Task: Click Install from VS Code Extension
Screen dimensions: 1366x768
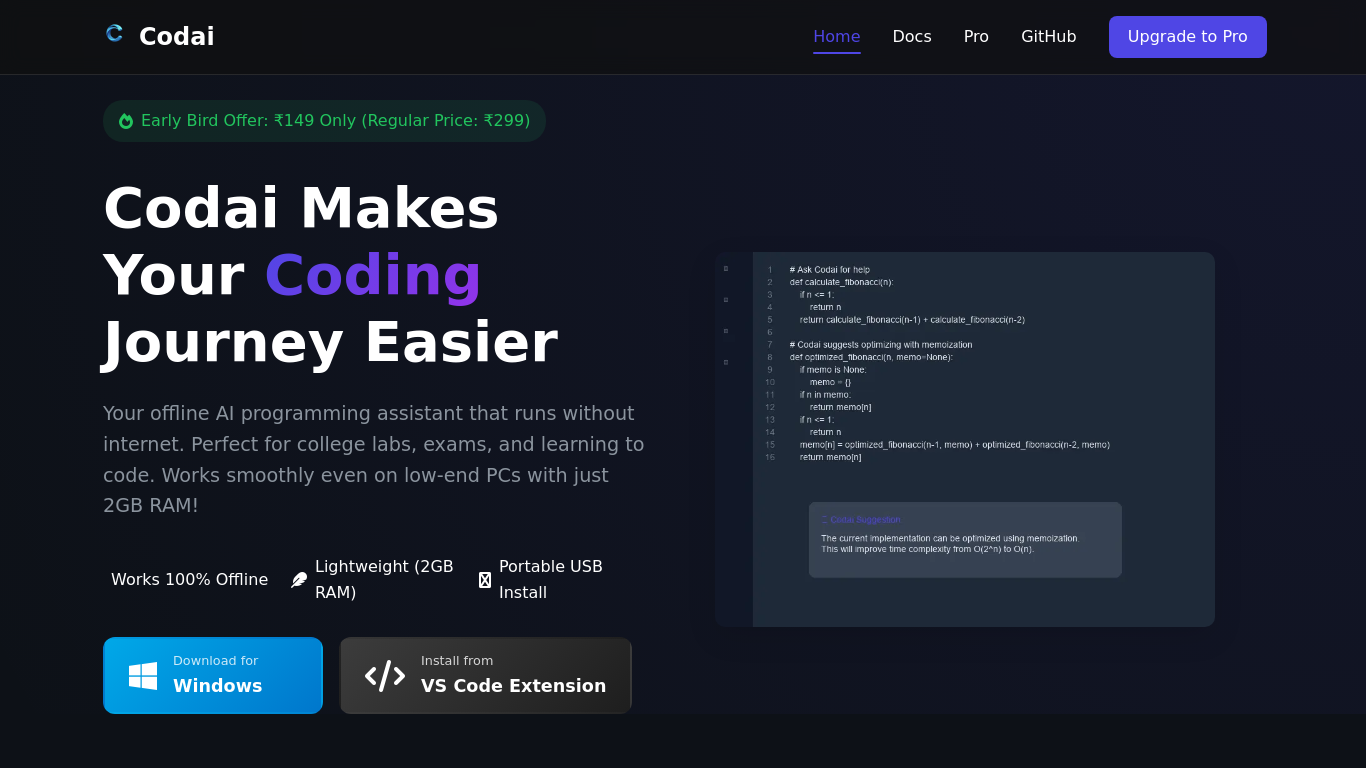Action: tap(485, 675)
